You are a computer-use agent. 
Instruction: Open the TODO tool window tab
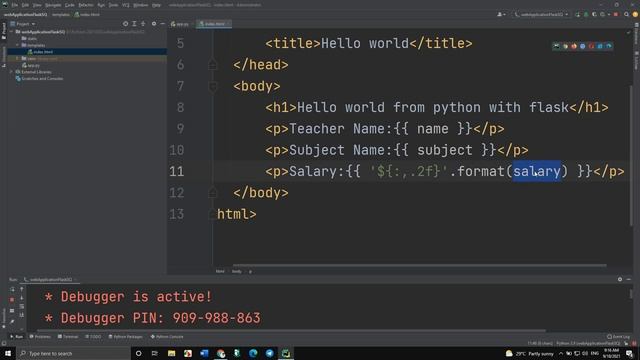93,337
